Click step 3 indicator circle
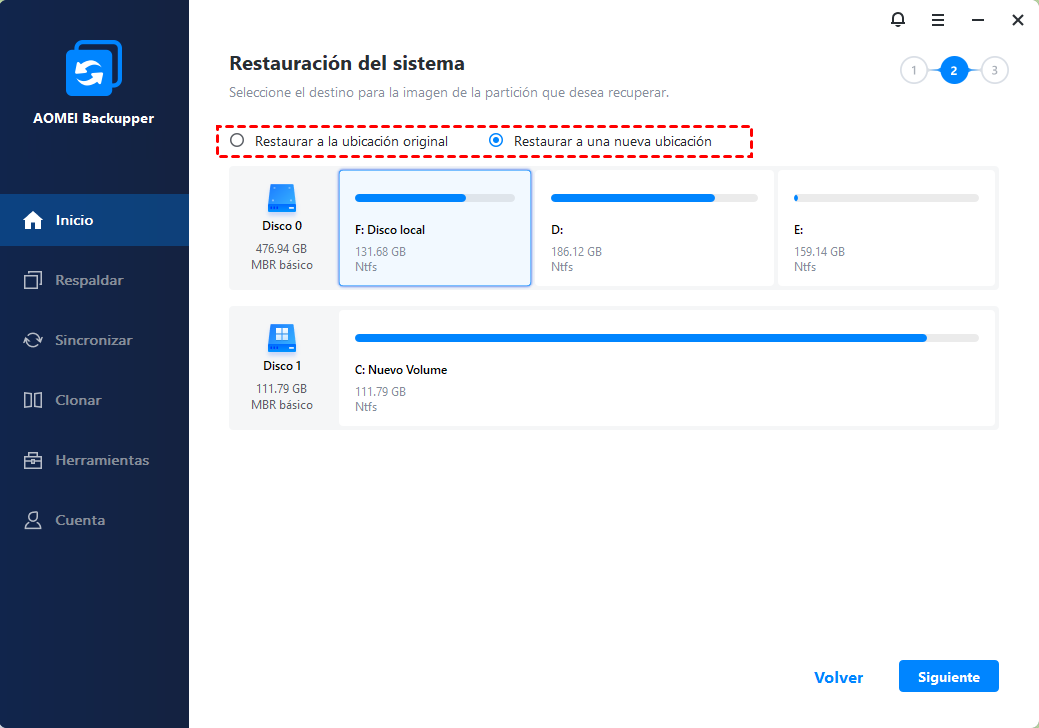The height and width of the screenshot is (728, 1039). click(994, 70)
